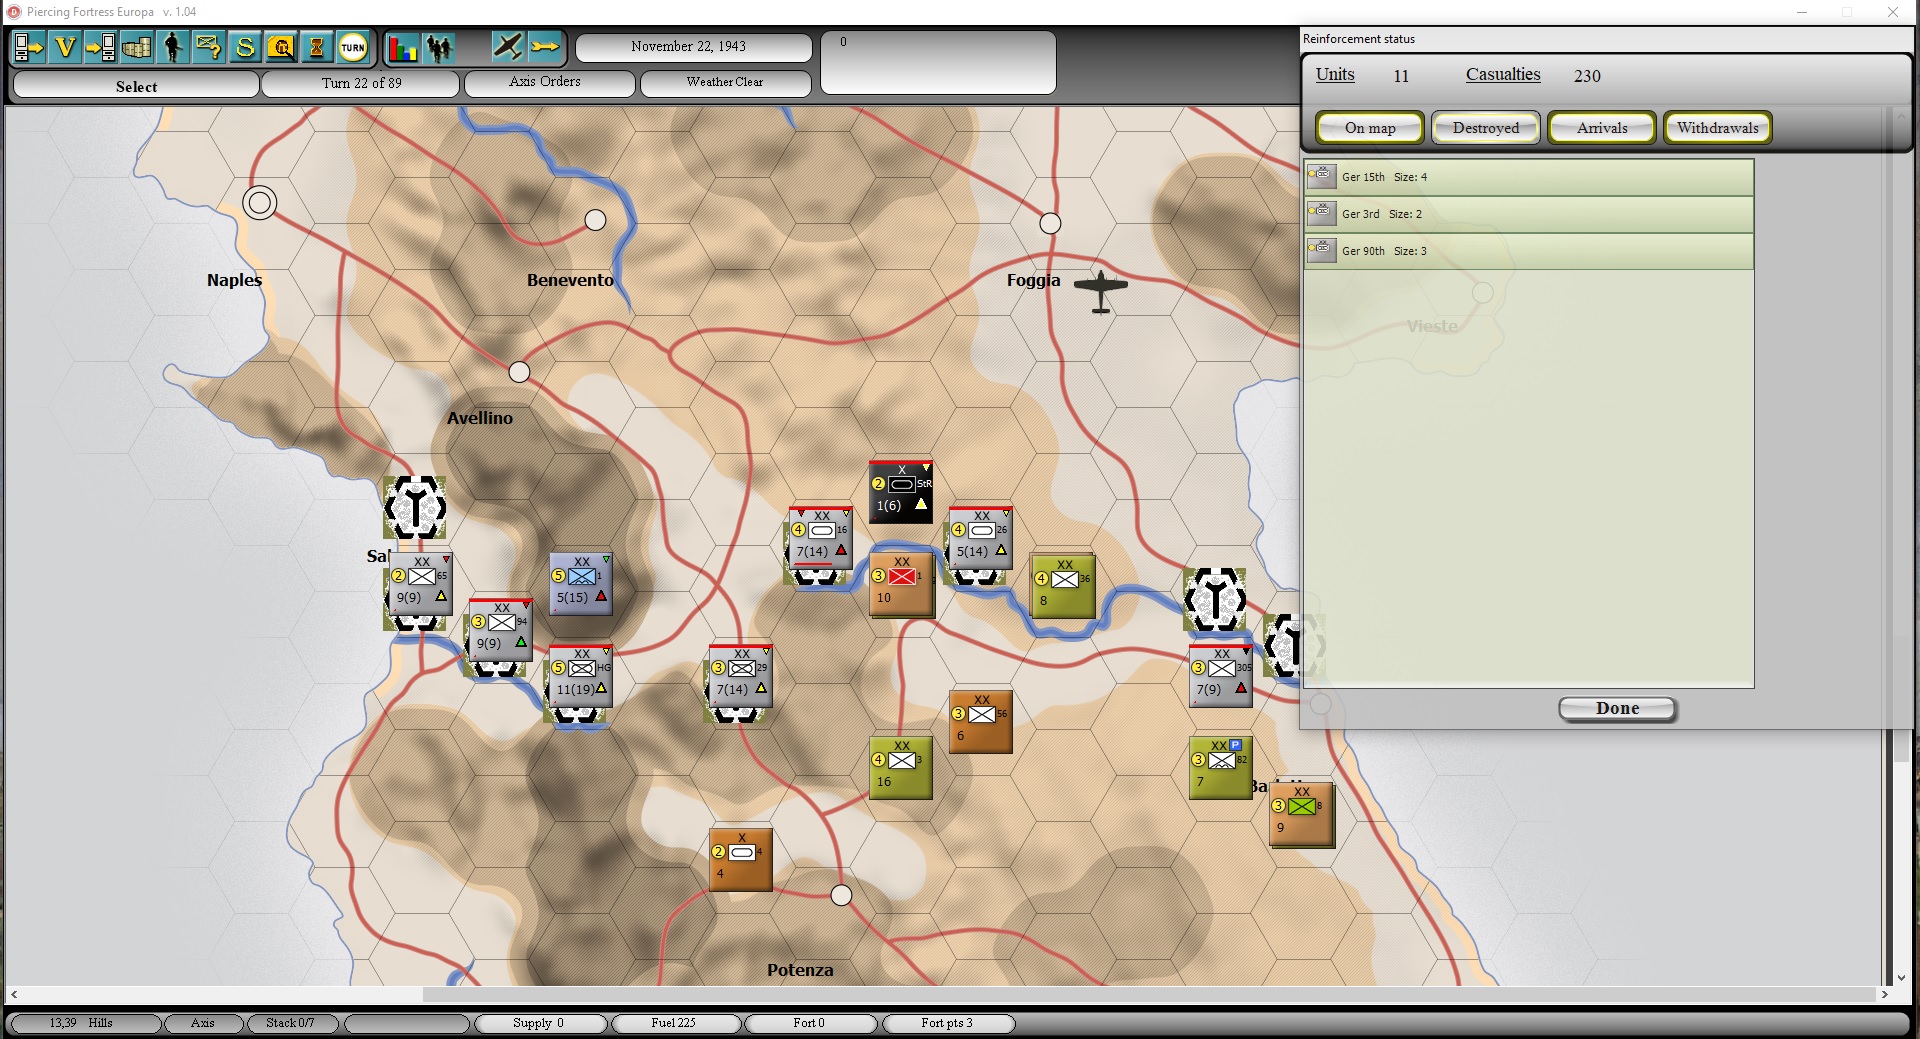Click the unit question mark icon
The height and width of the screenshot is (1039, 1920).
pyautogui.click(x=209, y=47)
